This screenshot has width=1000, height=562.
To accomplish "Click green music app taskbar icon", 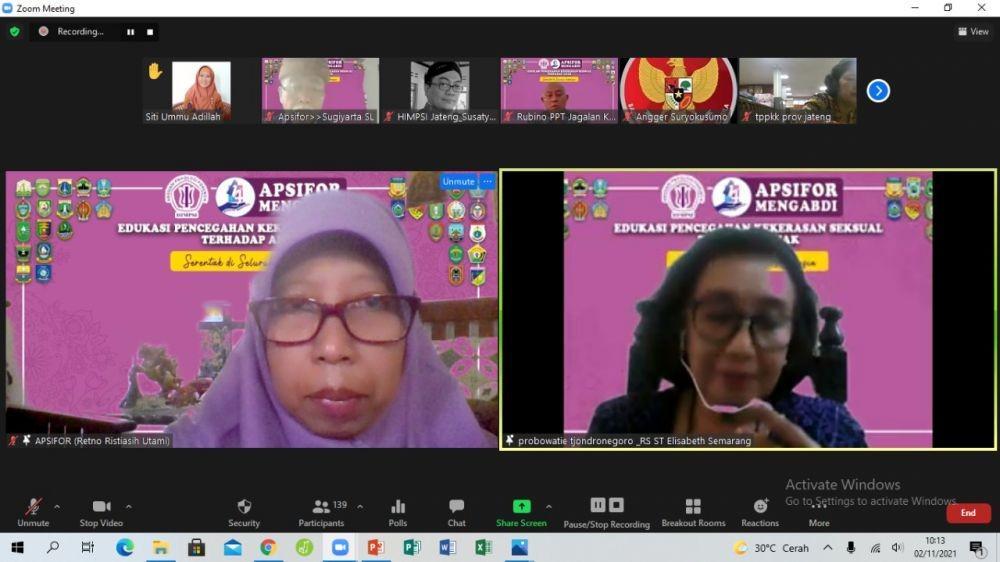I will pyautogui.click(x=304, y=547).
